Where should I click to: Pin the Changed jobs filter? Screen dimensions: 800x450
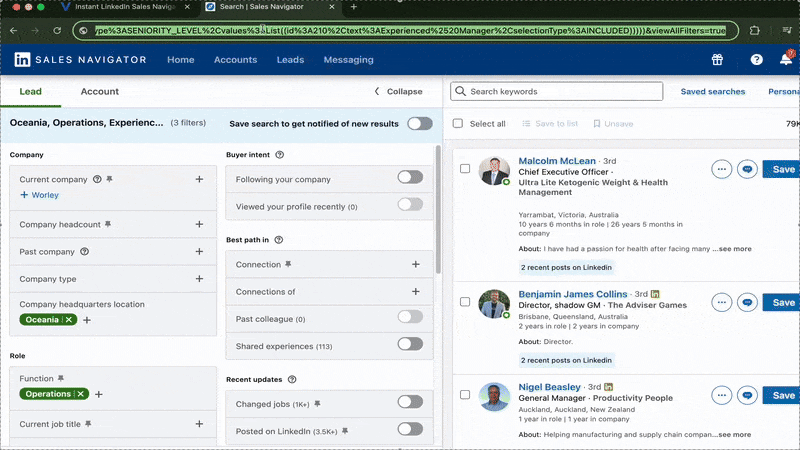click(x=317, y=404)
